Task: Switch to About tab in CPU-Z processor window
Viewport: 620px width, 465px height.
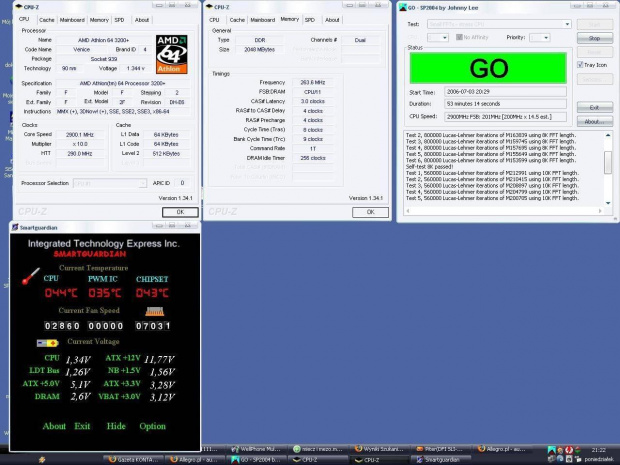Action: (142, 20)
